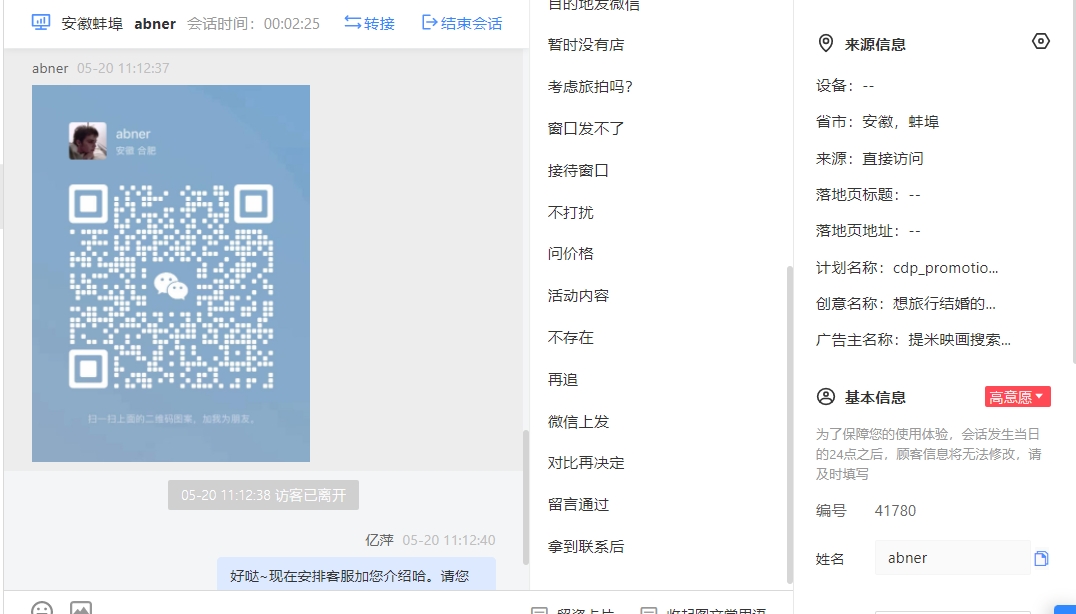Viewport: 1076px width, 614px height.
Task: Select the quick reply 问价格
Action: click(571, 254)
